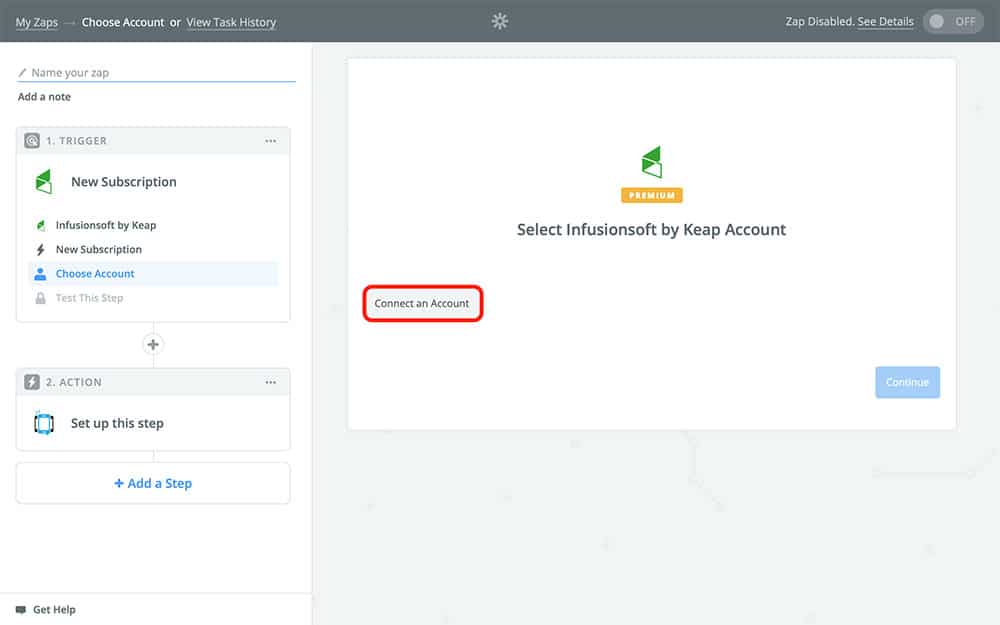This screenshot has width=1000, height=625.
Task: Click the action step lightning icon
Action: pyautogui.click(x=32, y=382)
